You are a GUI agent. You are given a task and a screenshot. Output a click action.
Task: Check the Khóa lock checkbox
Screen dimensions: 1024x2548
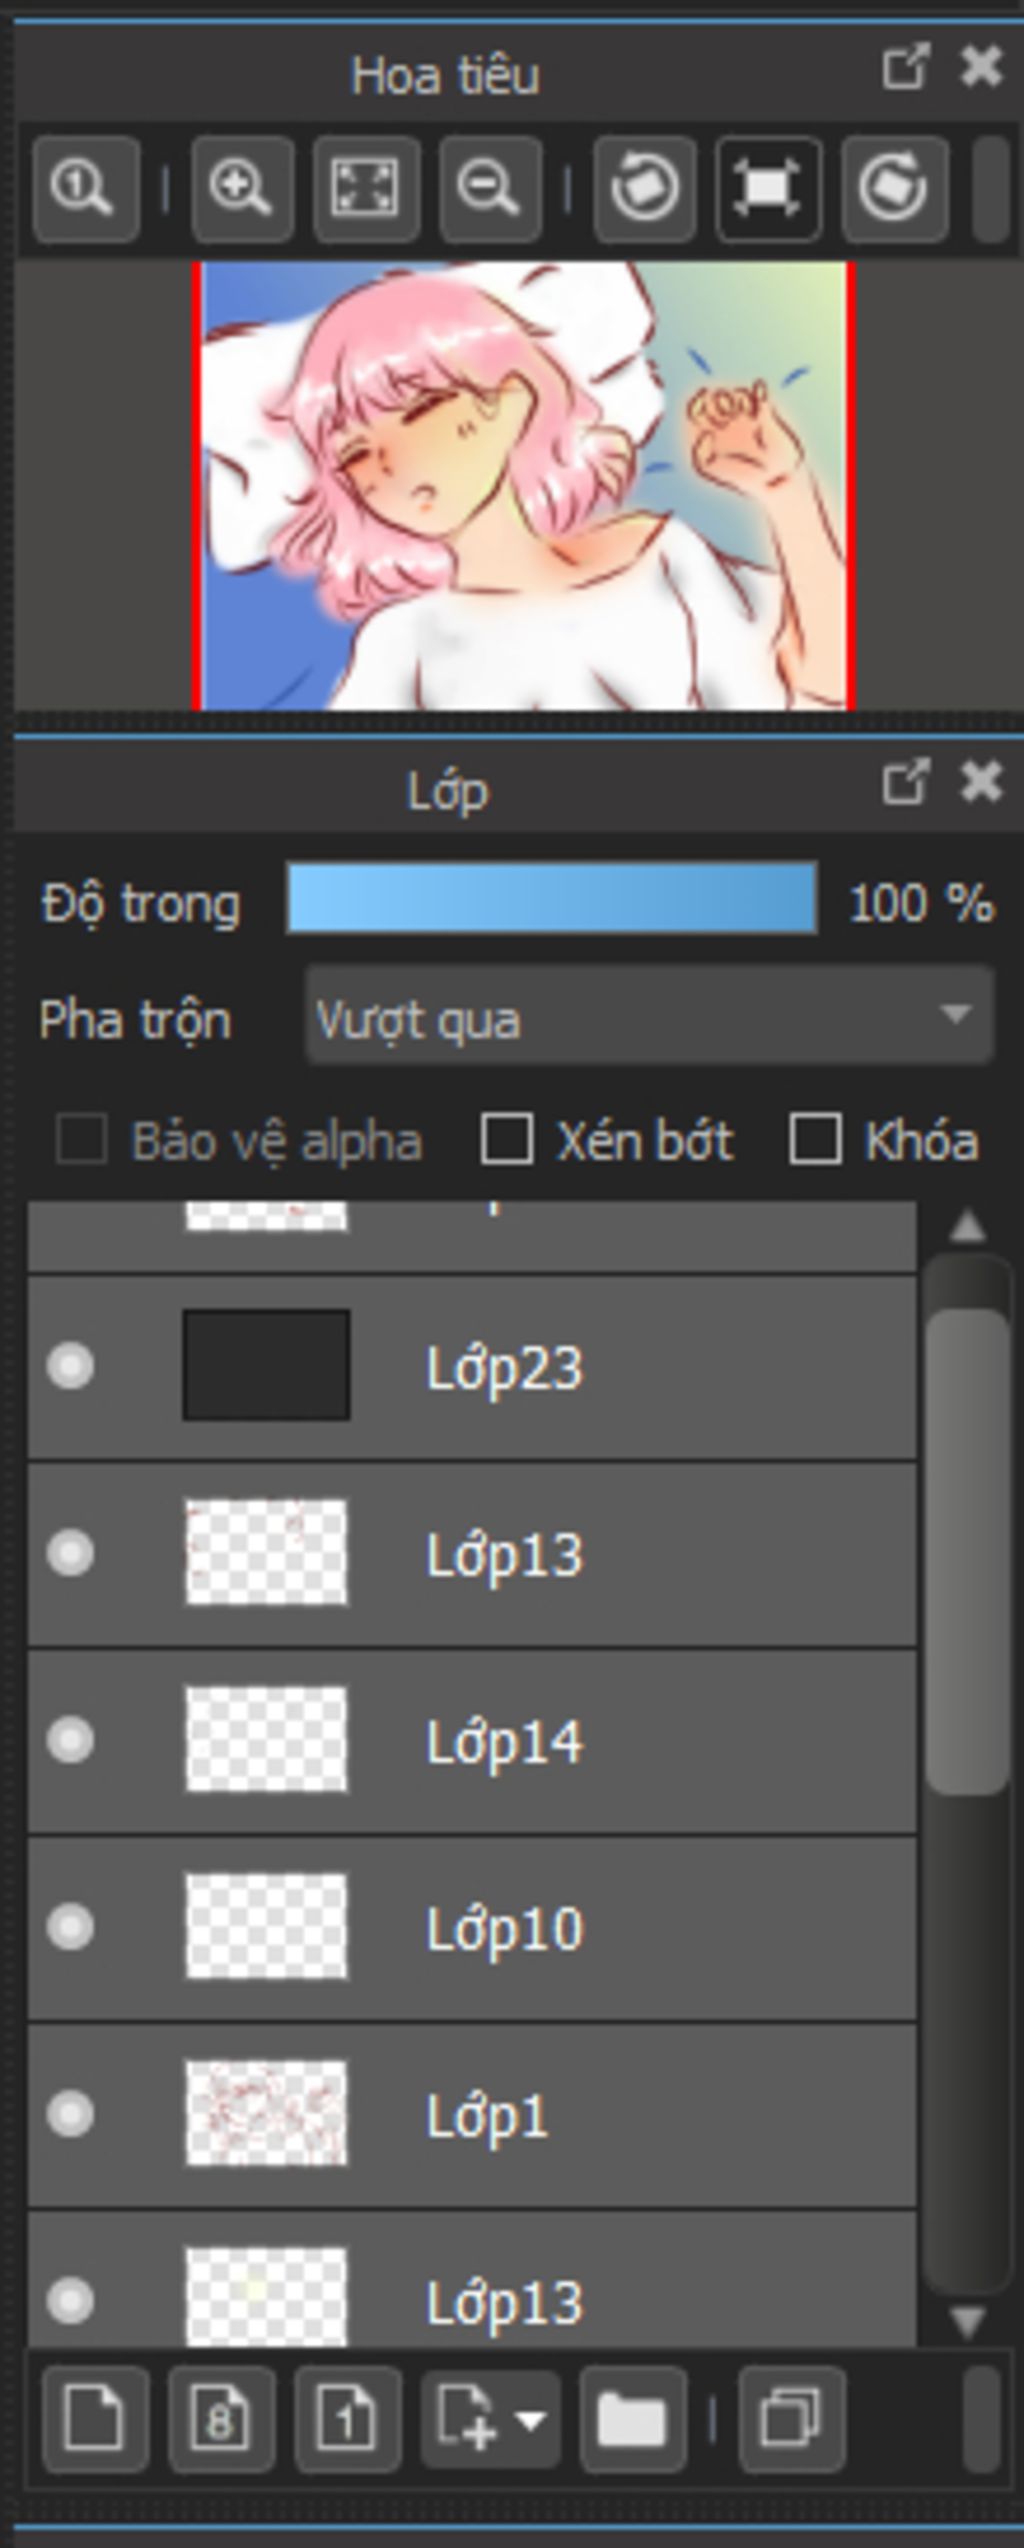[x=815, y=1140]
